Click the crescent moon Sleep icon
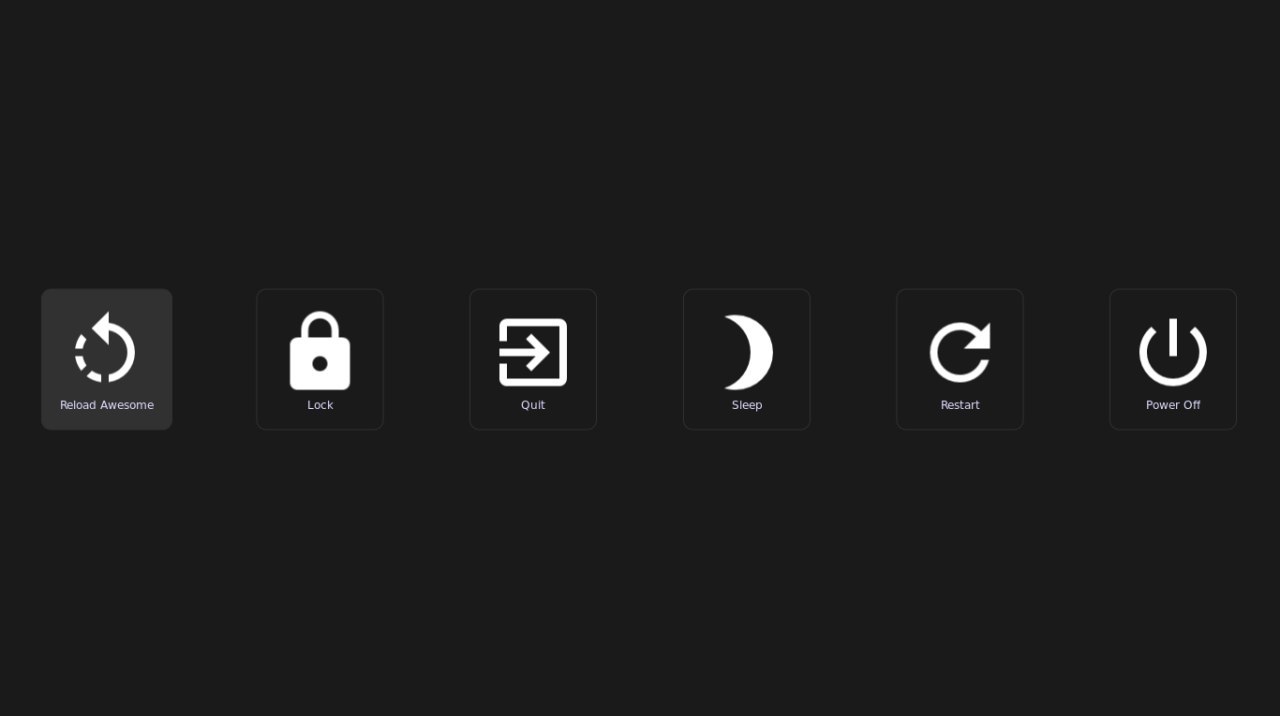 coord(748,352)
